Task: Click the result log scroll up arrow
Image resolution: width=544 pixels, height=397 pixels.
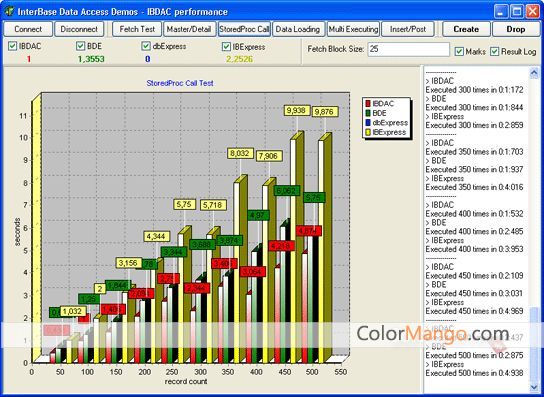Action: point(534,73)
